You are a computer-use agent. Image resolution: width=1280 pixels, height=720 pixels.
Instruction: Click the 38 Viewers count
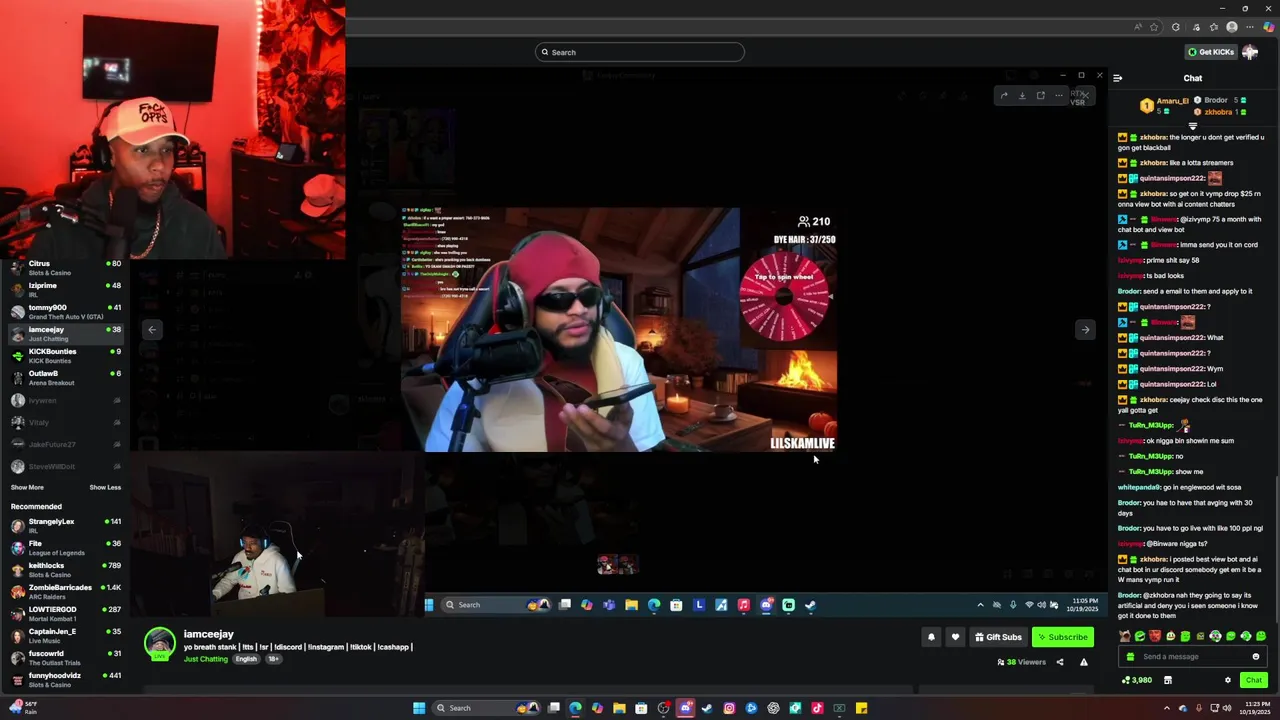[1021, 662]
